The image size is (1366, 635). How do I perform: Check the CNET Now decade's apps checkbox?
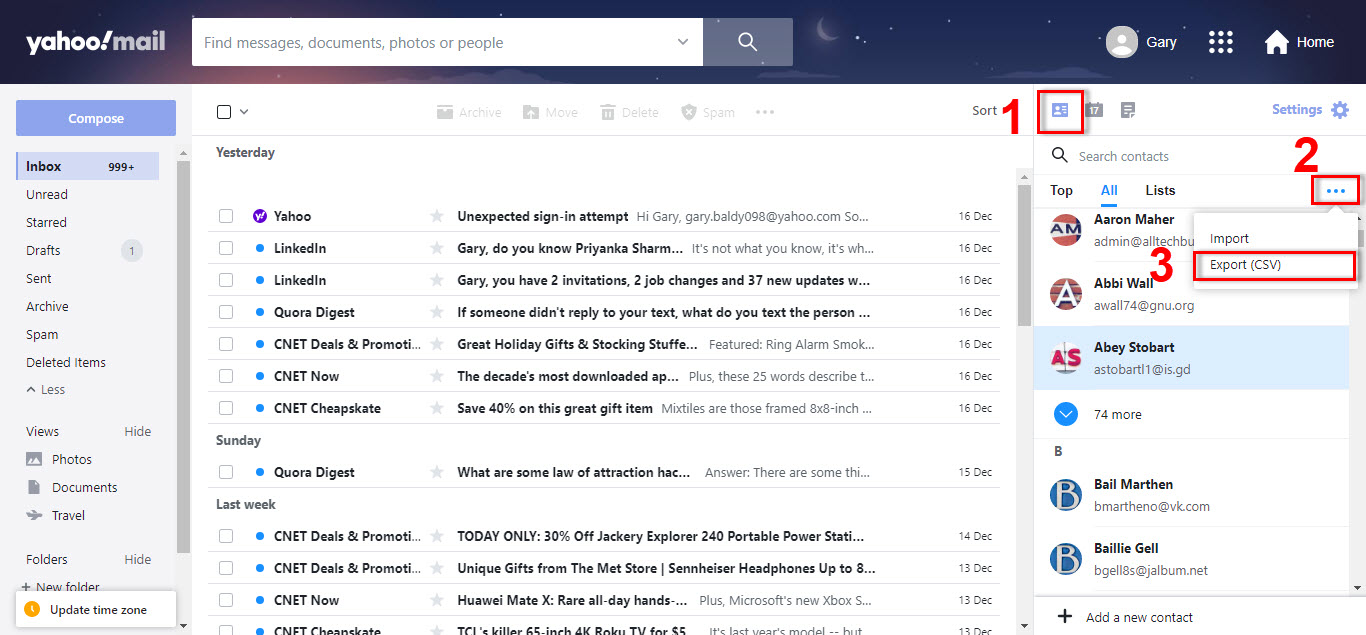(x=226, y=376)
